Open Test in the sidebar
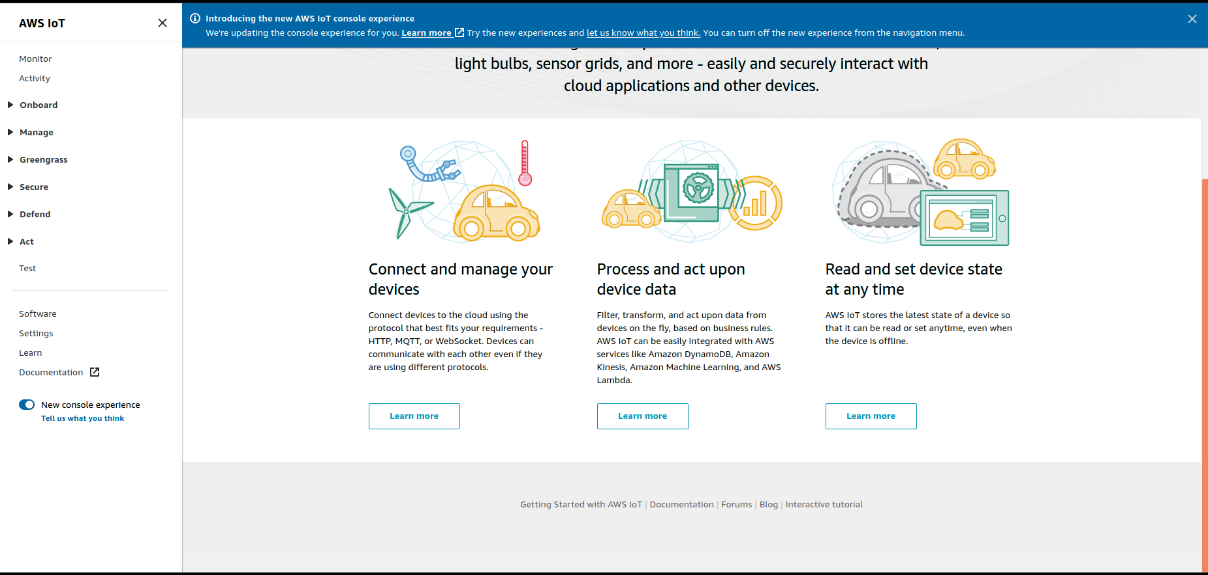The width and height of the screenshot is (1208, 575). tap(27, 268)
